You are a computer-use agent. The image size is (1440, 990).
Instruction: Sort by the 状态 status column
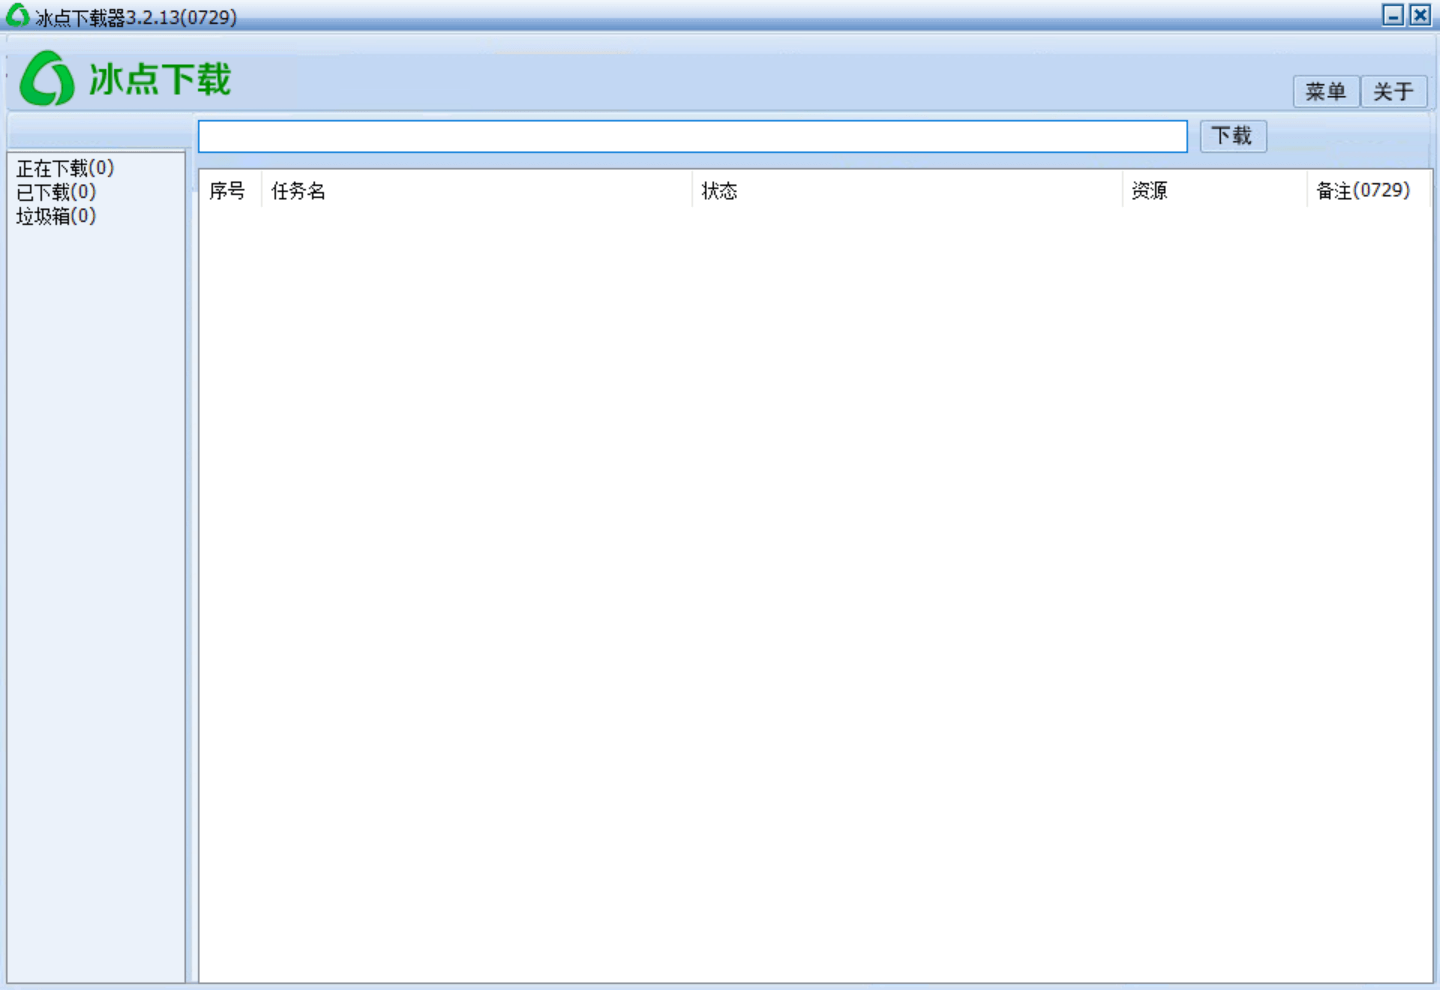pos(720,191)
